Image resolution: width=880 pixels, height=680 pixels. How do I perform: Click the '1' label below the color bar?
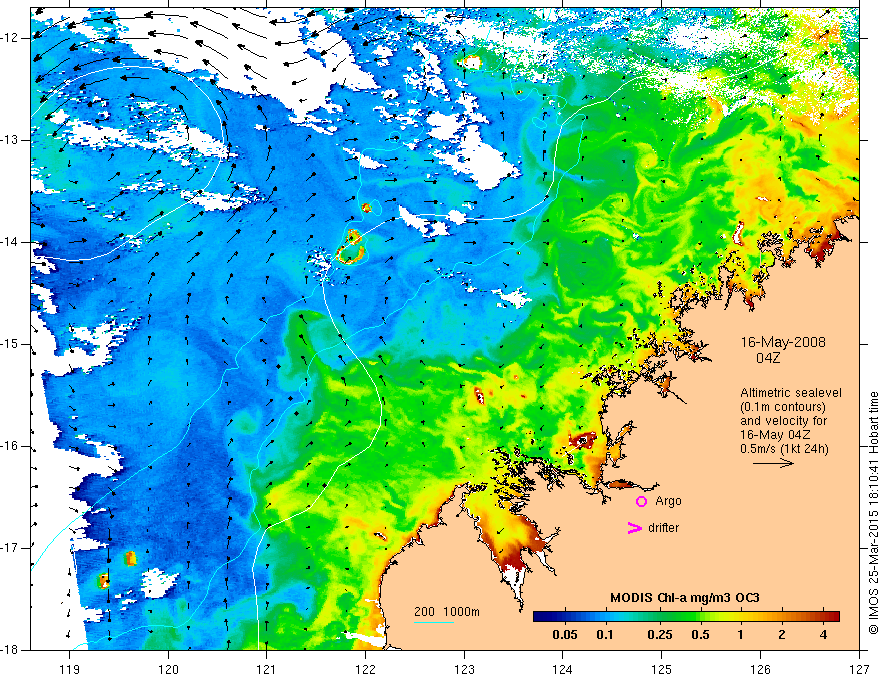point(740,635)
